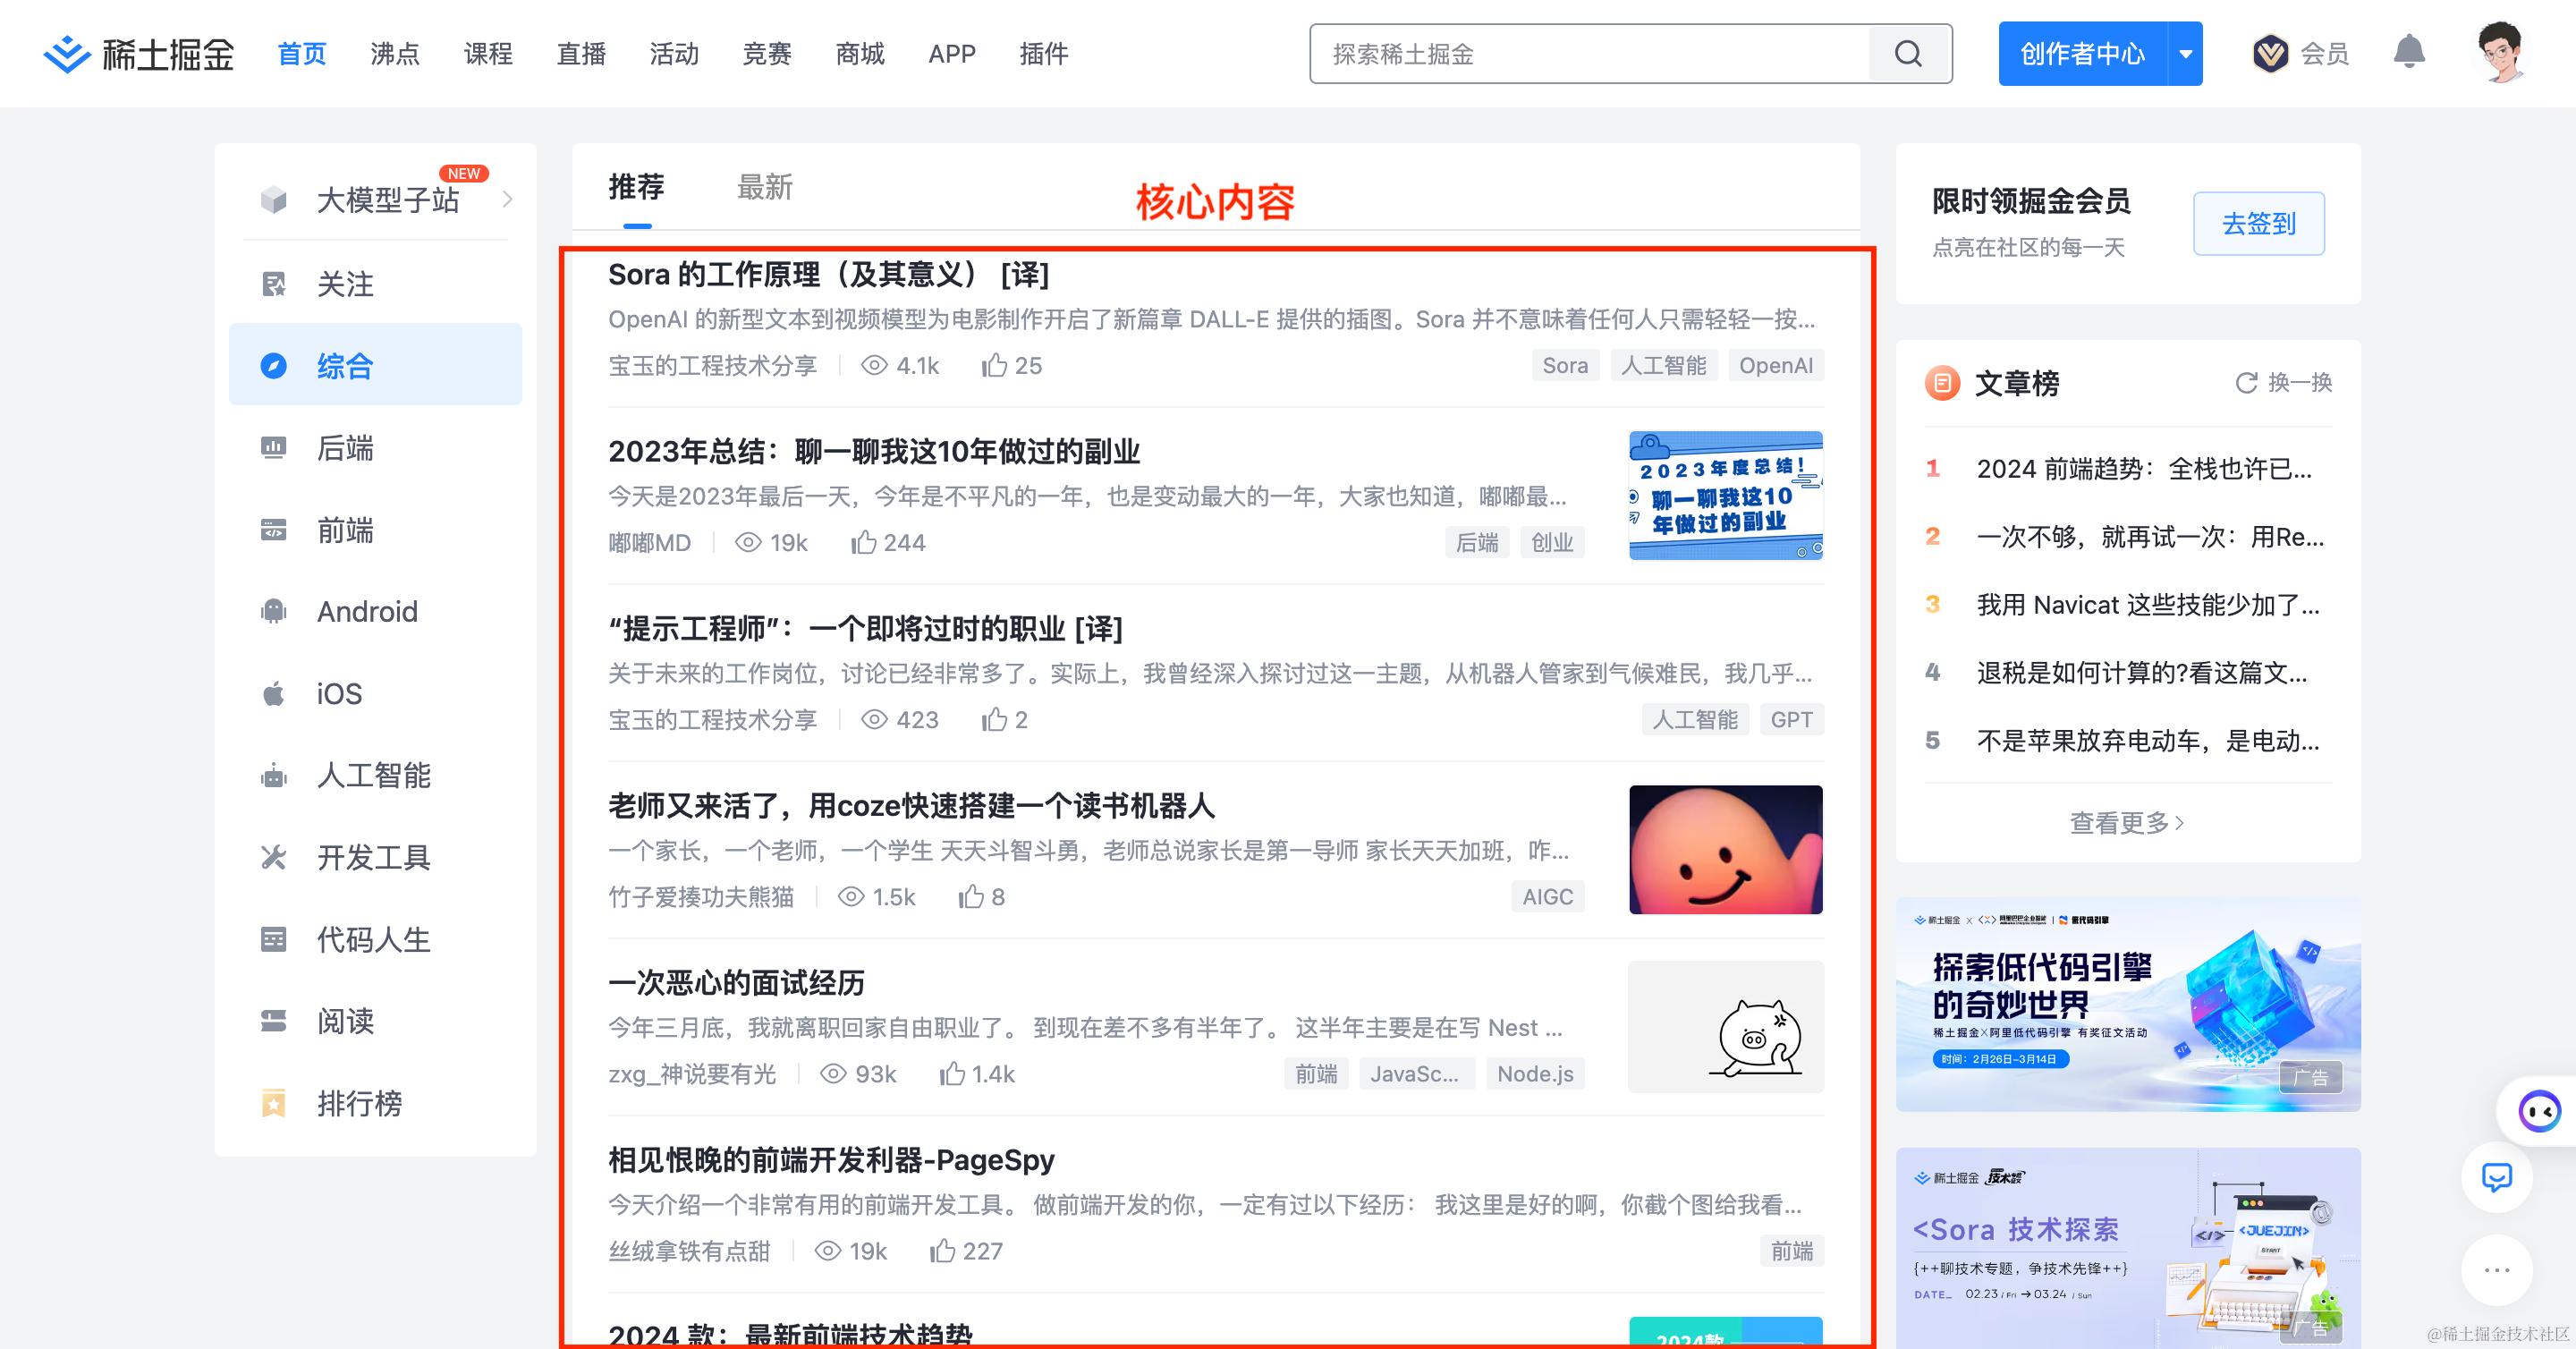Viewport: 2576px width, 1349px height.
Task: Open article 老师又来活了，用coze快速搭建一个读书机器人
Action: [x=911, y=806]
